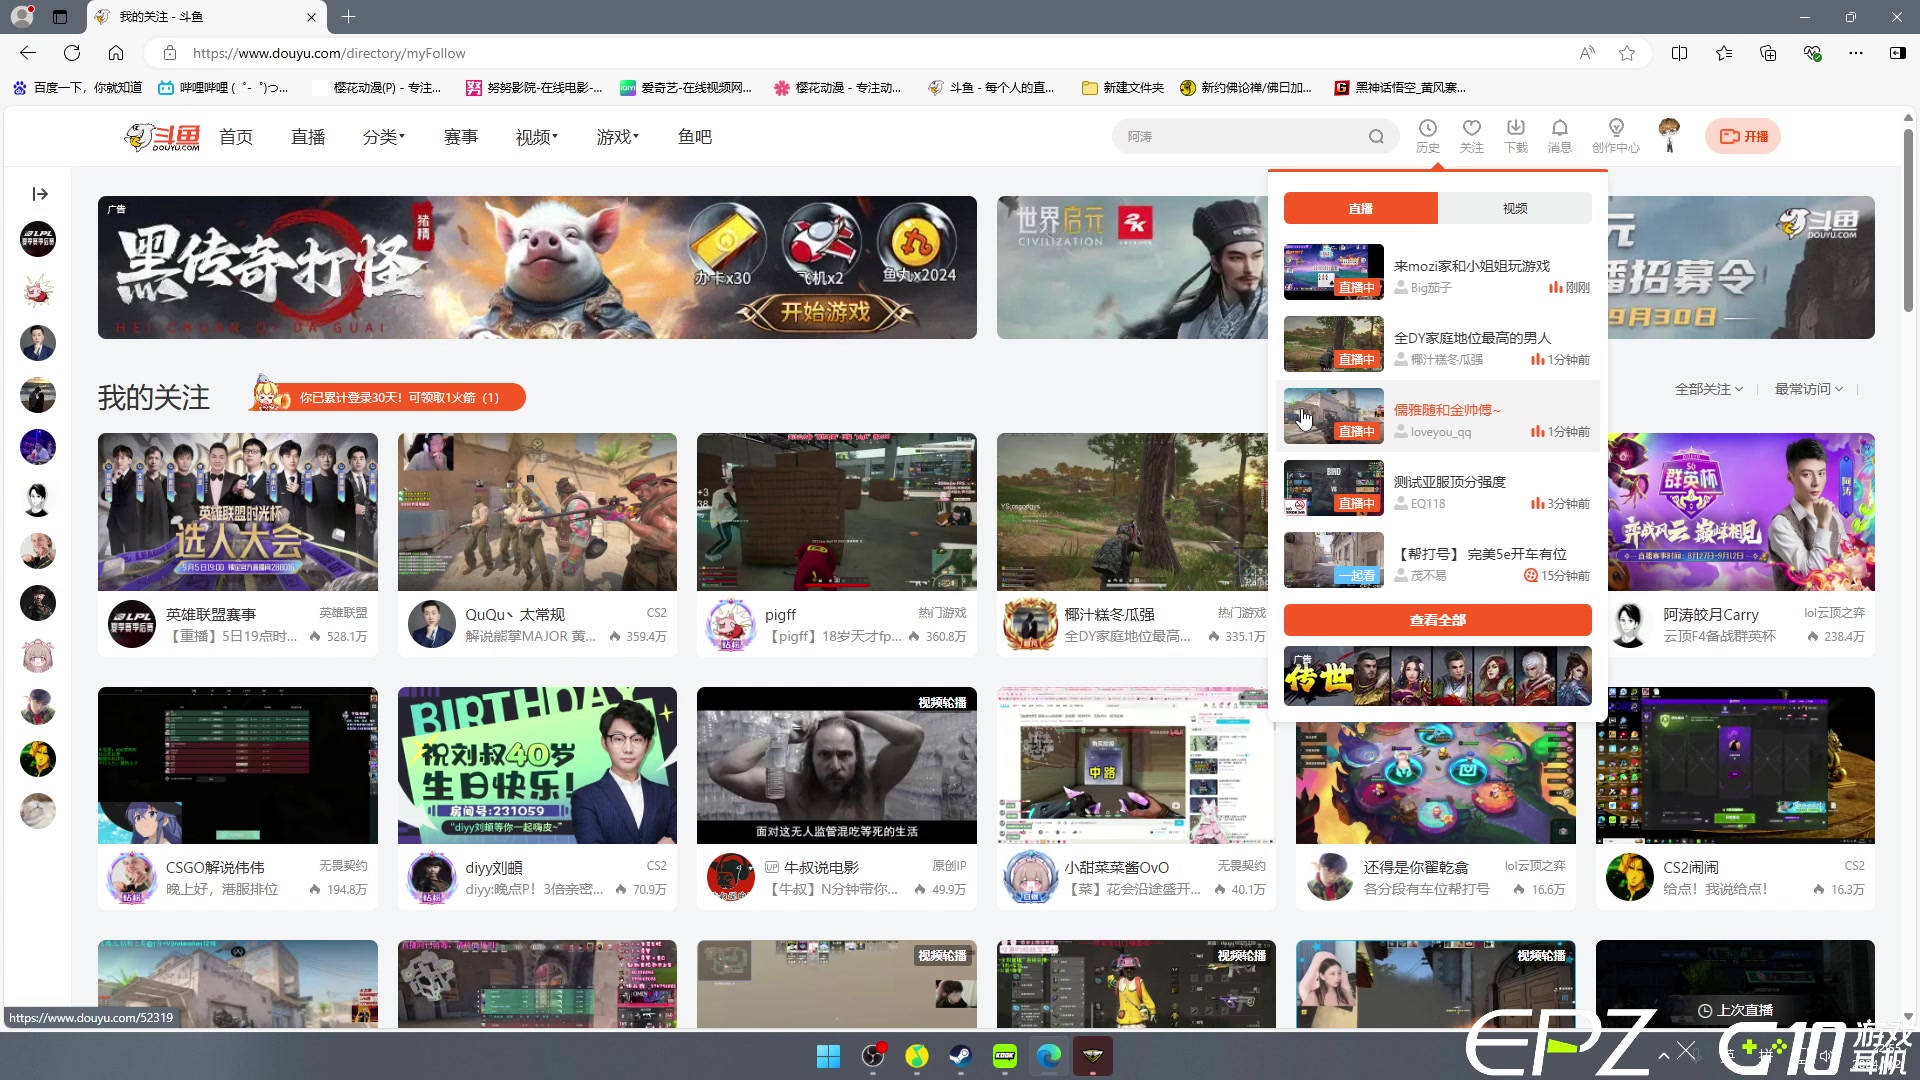Open Windows Start button

pyautogui.click(x=829, y=1056)
